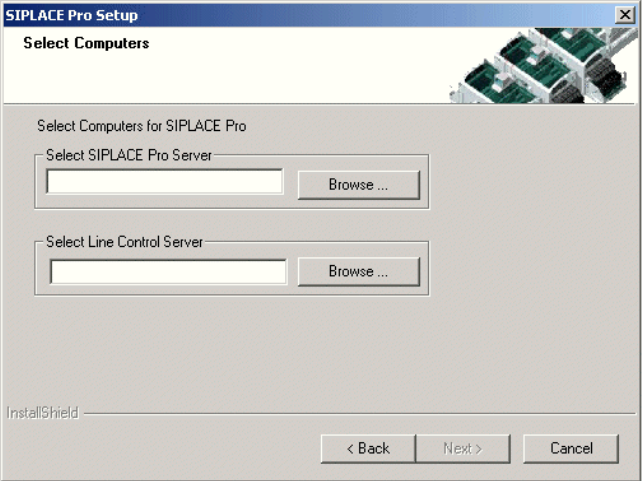
Task: Browse for the SIPLACE Pro Server
Action: (359, 185)
